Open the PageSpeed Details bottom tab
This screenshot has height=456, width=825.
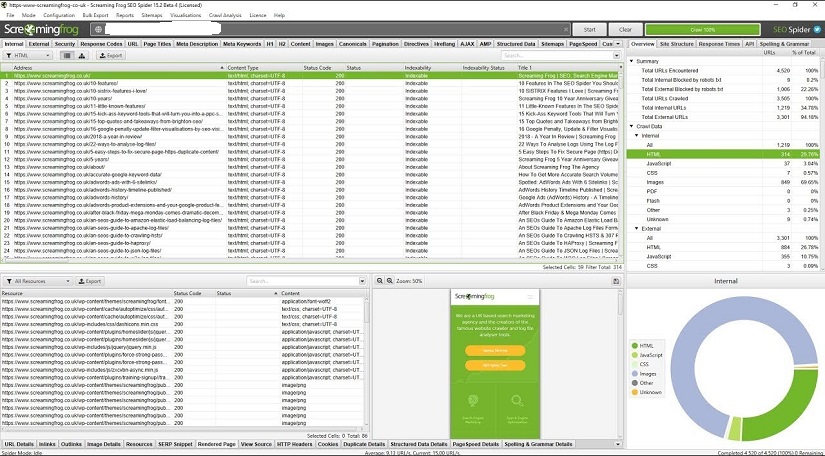coord(476,444)
